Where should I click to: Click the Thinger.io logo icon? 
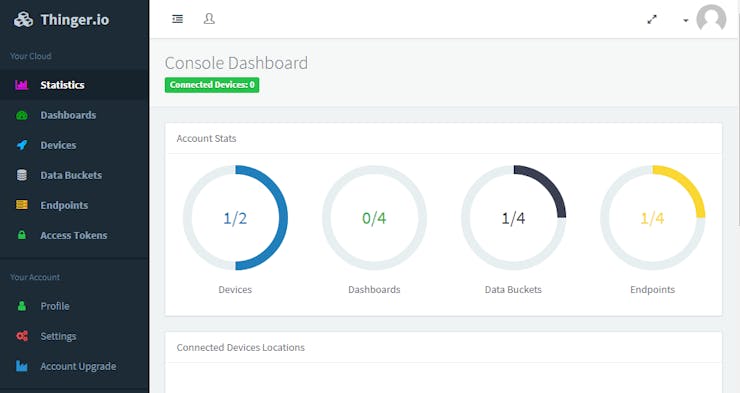tap(23, 19)
